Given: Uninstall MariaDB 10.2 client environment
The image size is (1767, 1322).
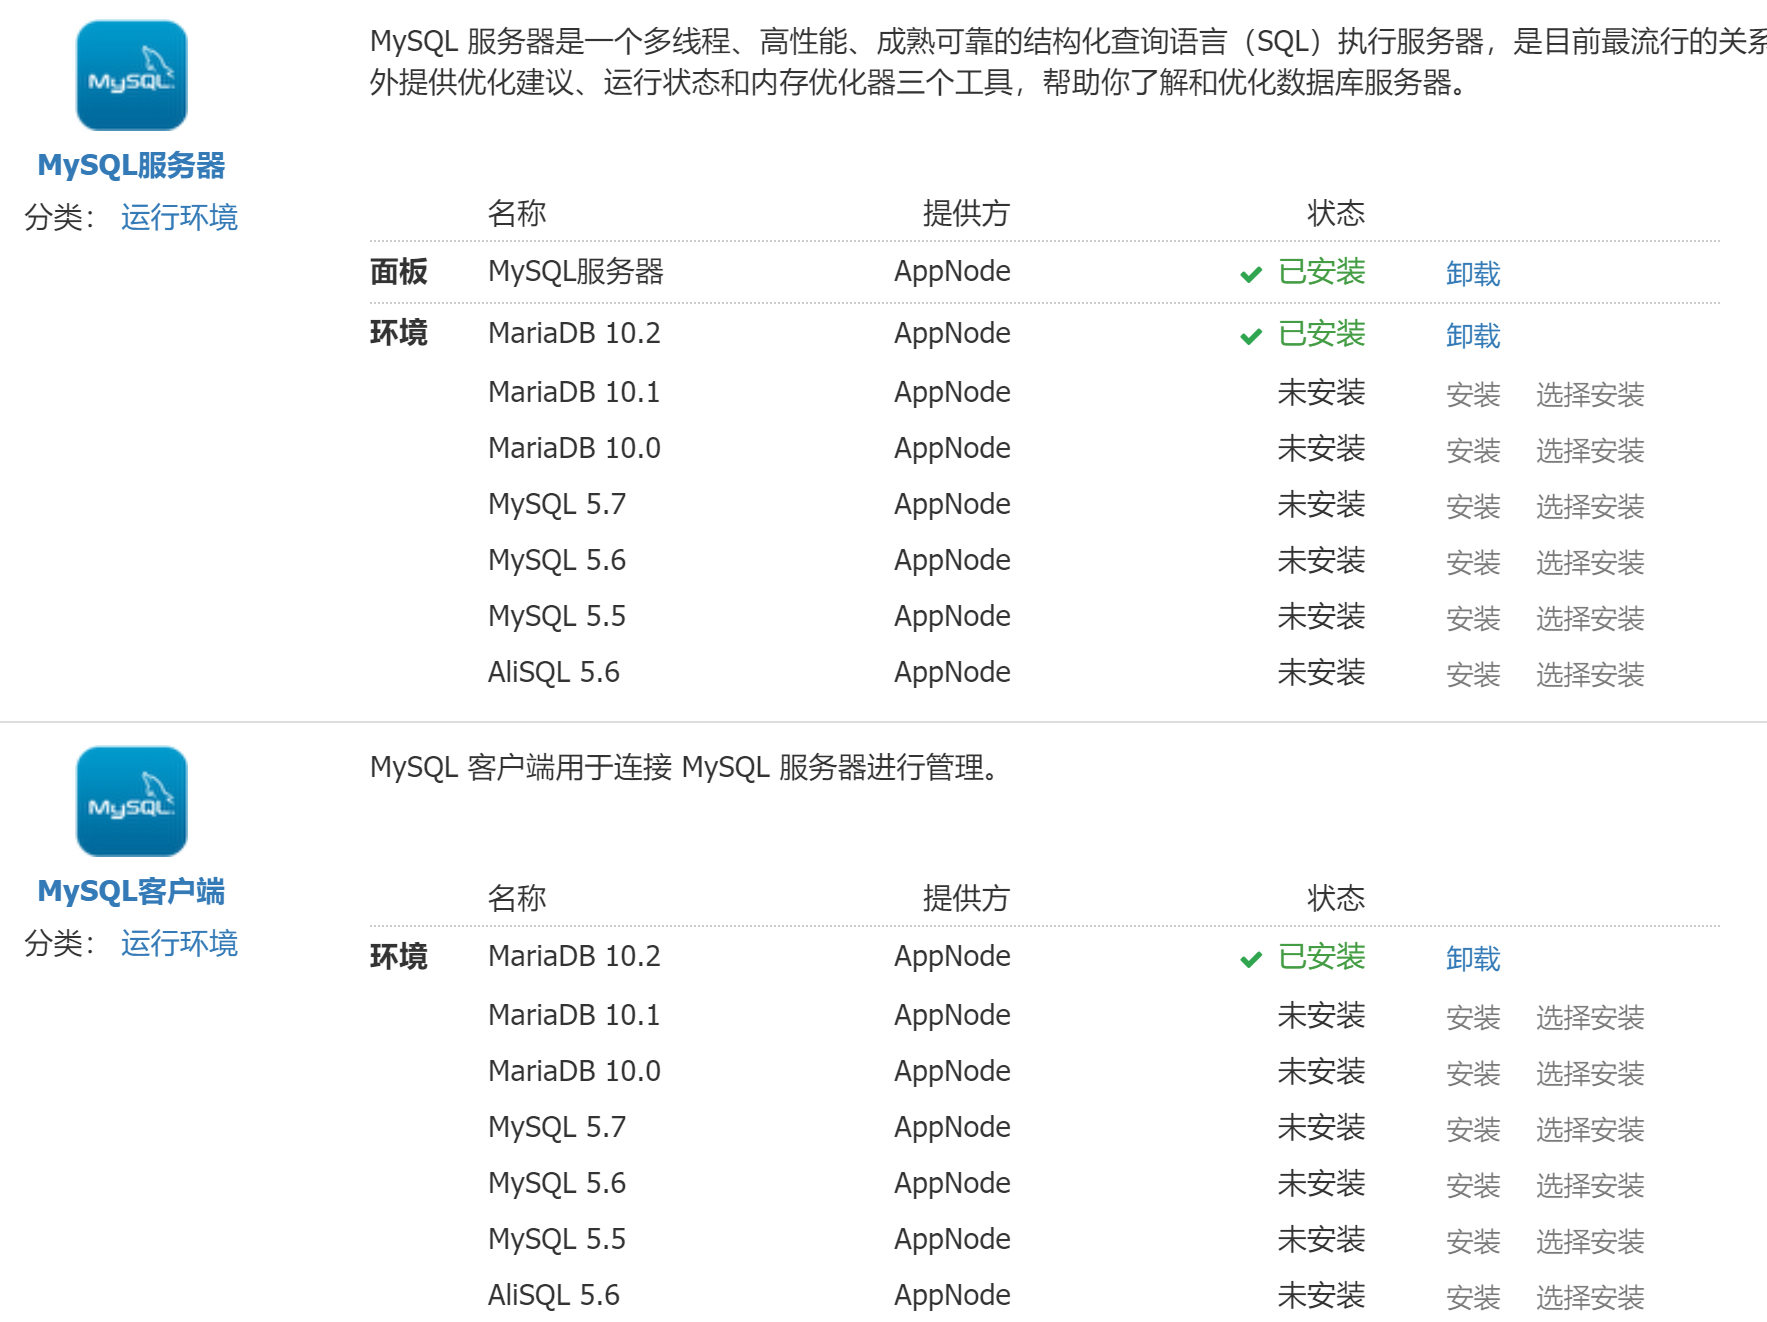Looking at the screenshot, I should pyautogui.click(x=1472, y=958).
